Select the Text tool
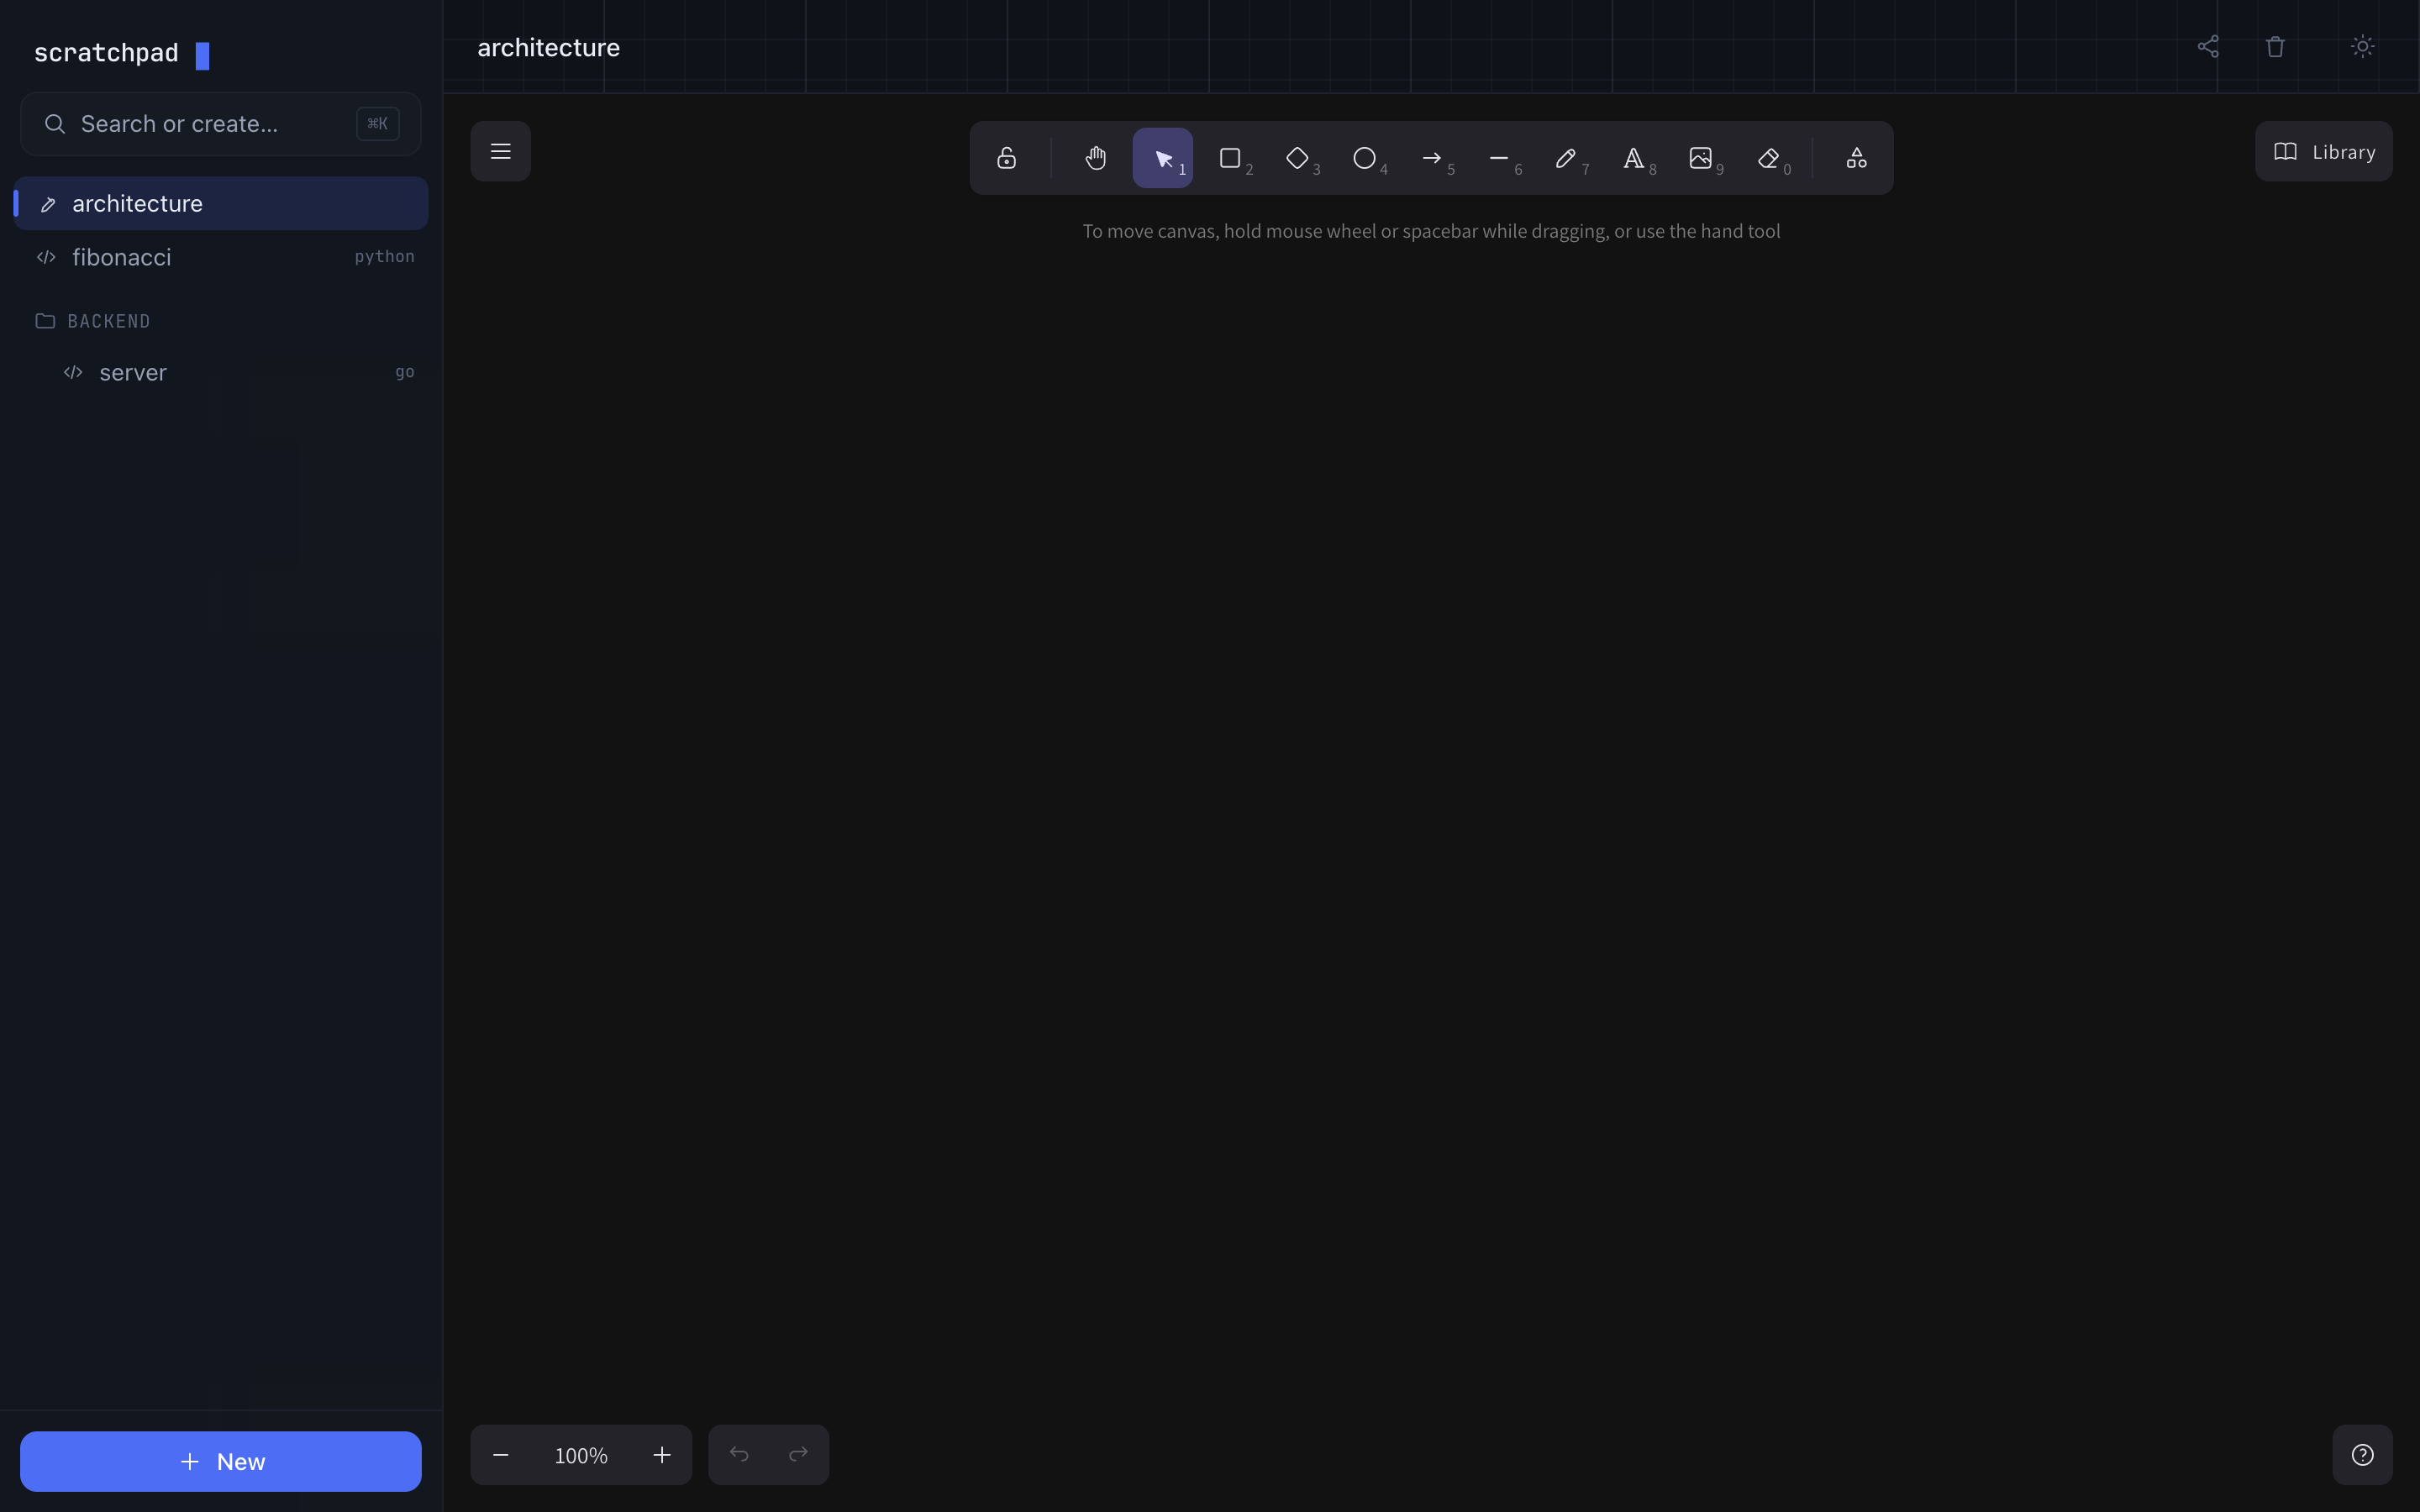 [x=1633, y=158]
